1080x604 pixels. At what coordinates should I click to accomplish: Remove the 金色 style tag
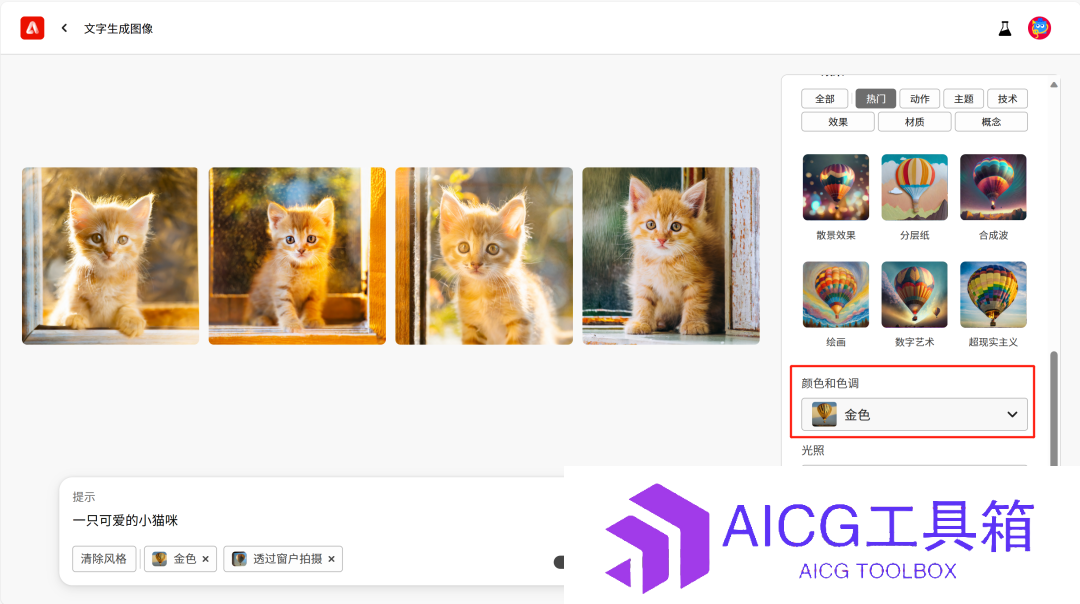205,559
